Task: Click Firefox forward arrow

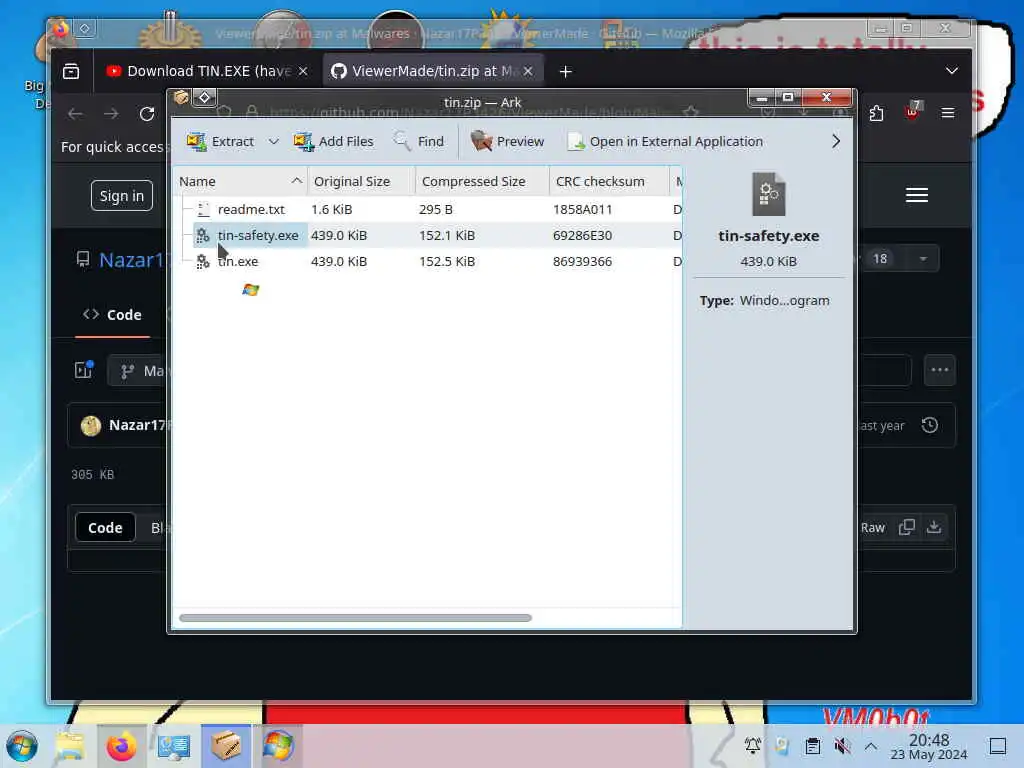Action: (x=111, y=114)
